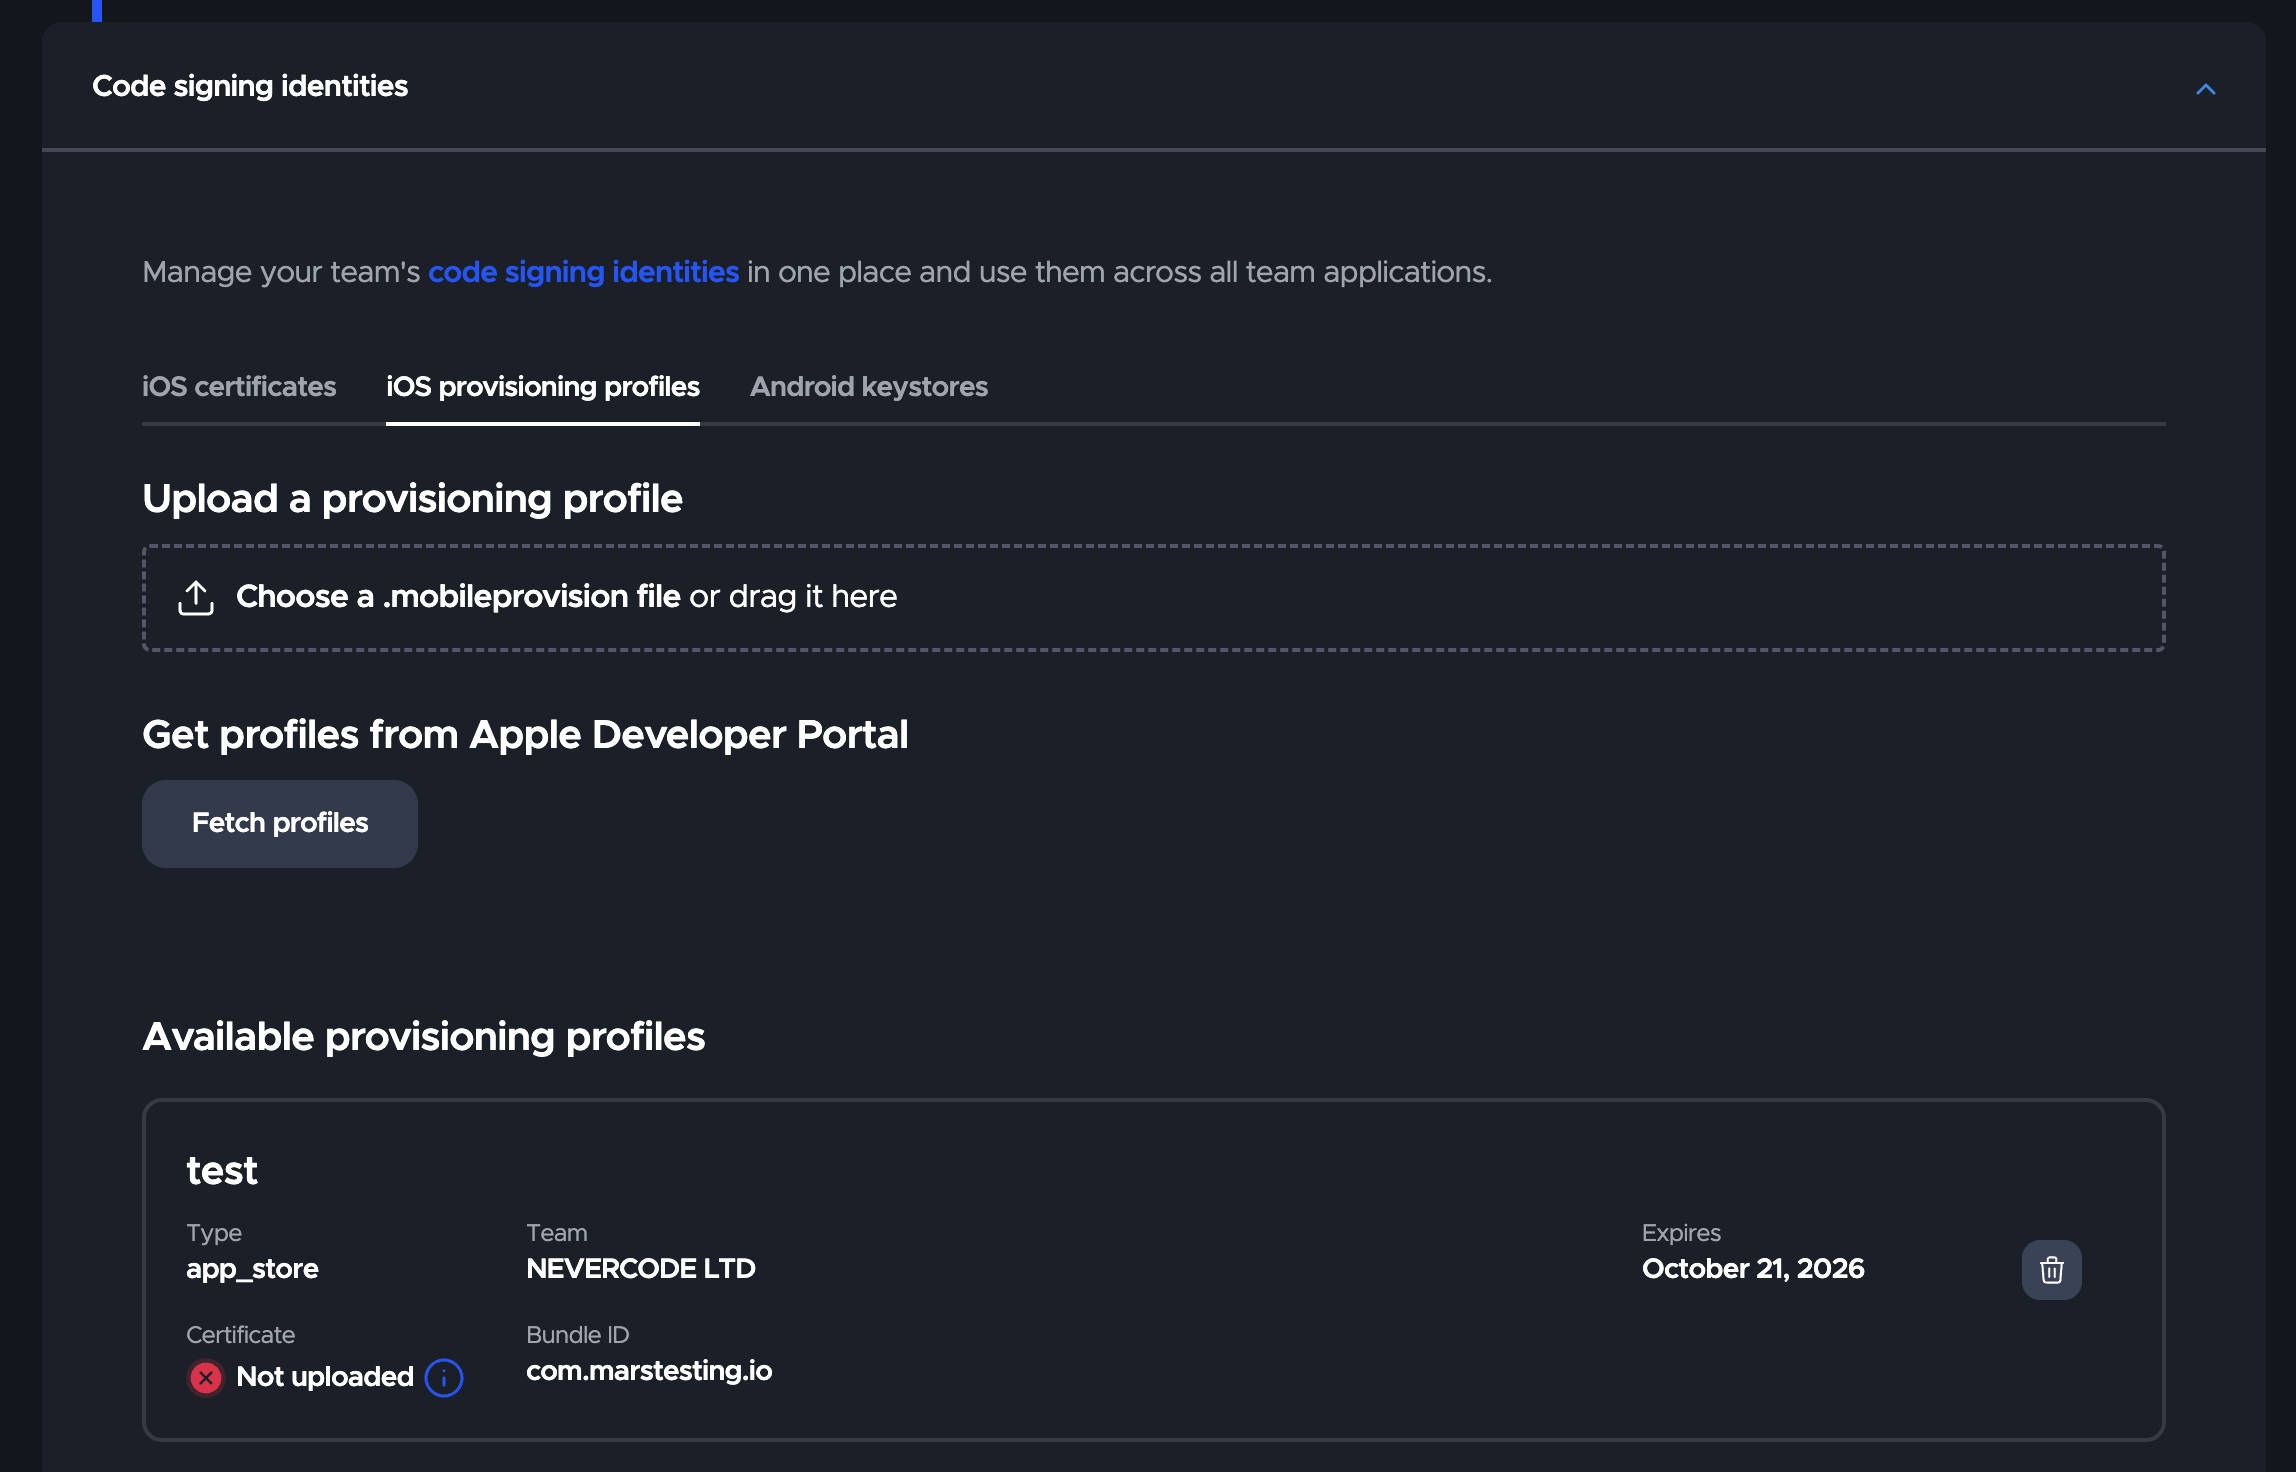Open the certificate info icon

click(x=444, y=1378)
